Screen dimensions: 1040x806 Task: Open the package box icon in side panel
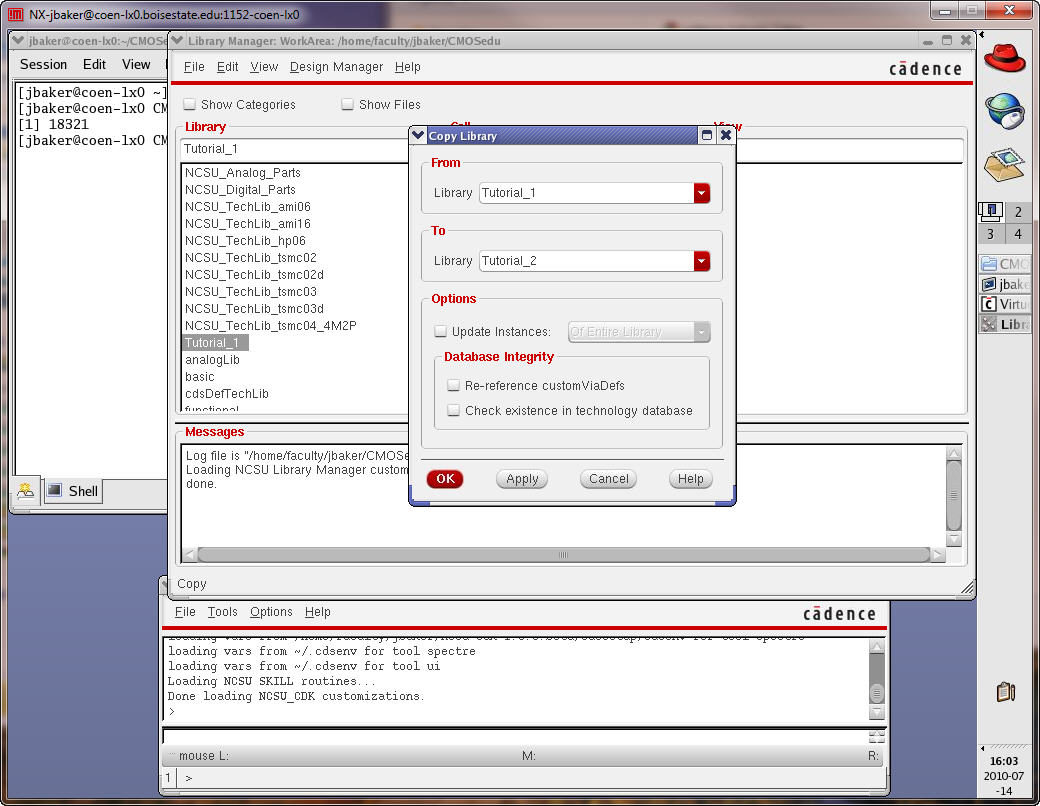tap(1004, 163)
